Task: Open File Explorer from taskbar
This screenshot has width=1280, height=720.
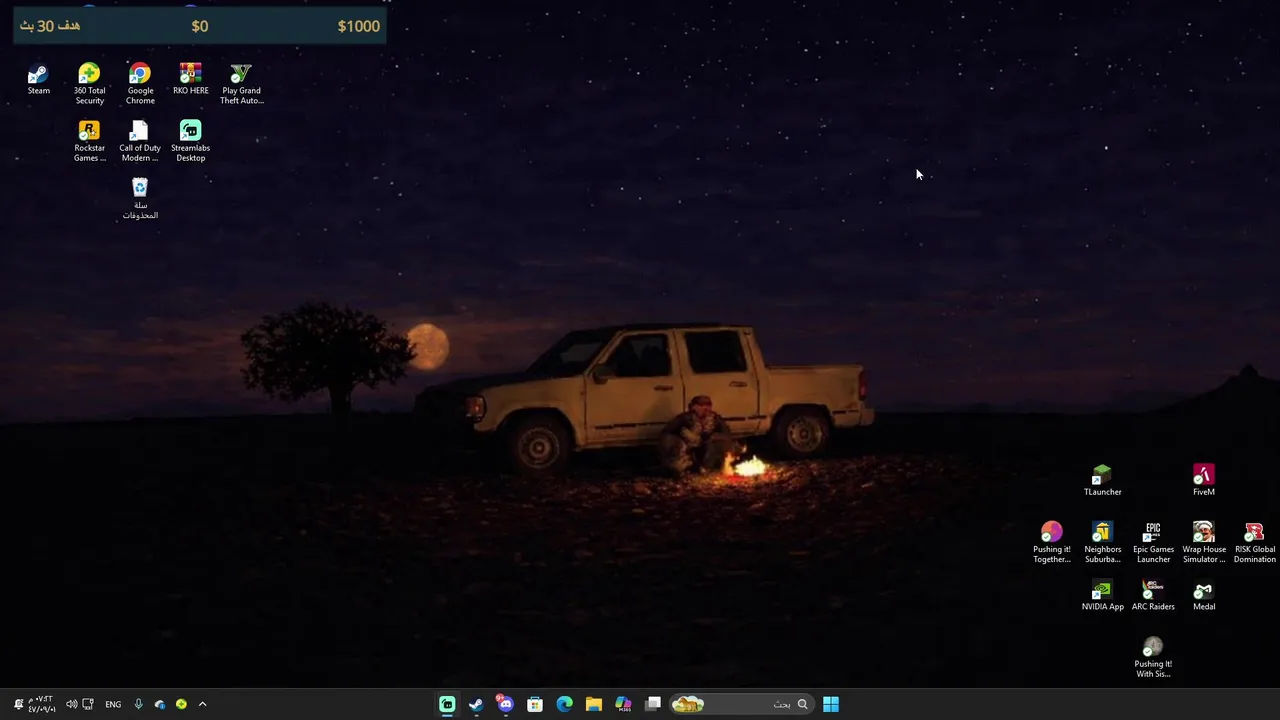Action: [x=593, y=704]
